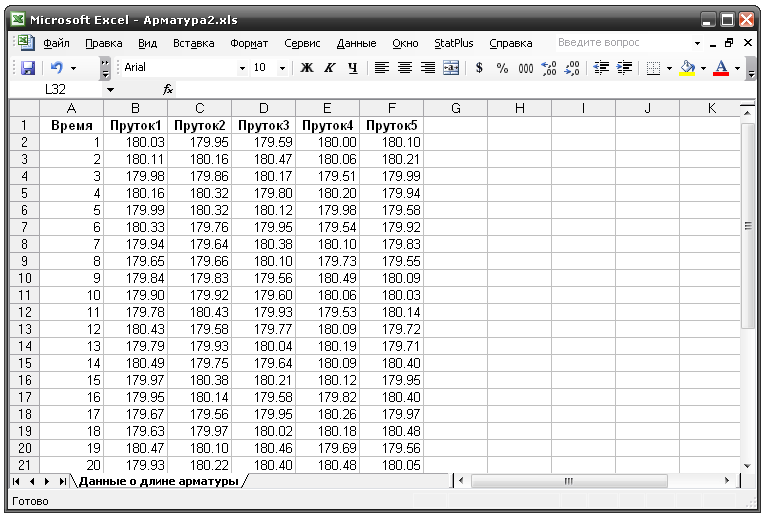Click the horizontal scrollbar thumb

click(x=569, y=481)
